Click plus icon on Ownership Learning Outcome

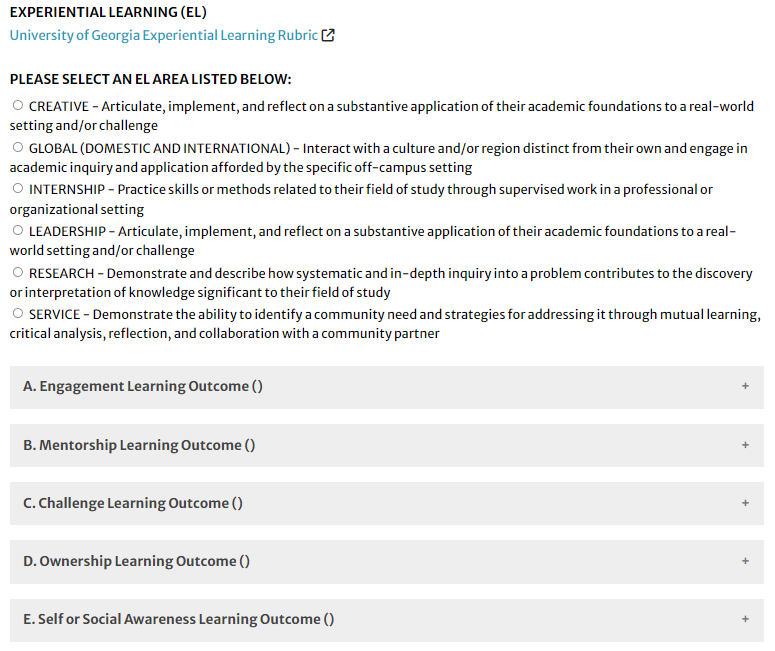tap(745, 561)
